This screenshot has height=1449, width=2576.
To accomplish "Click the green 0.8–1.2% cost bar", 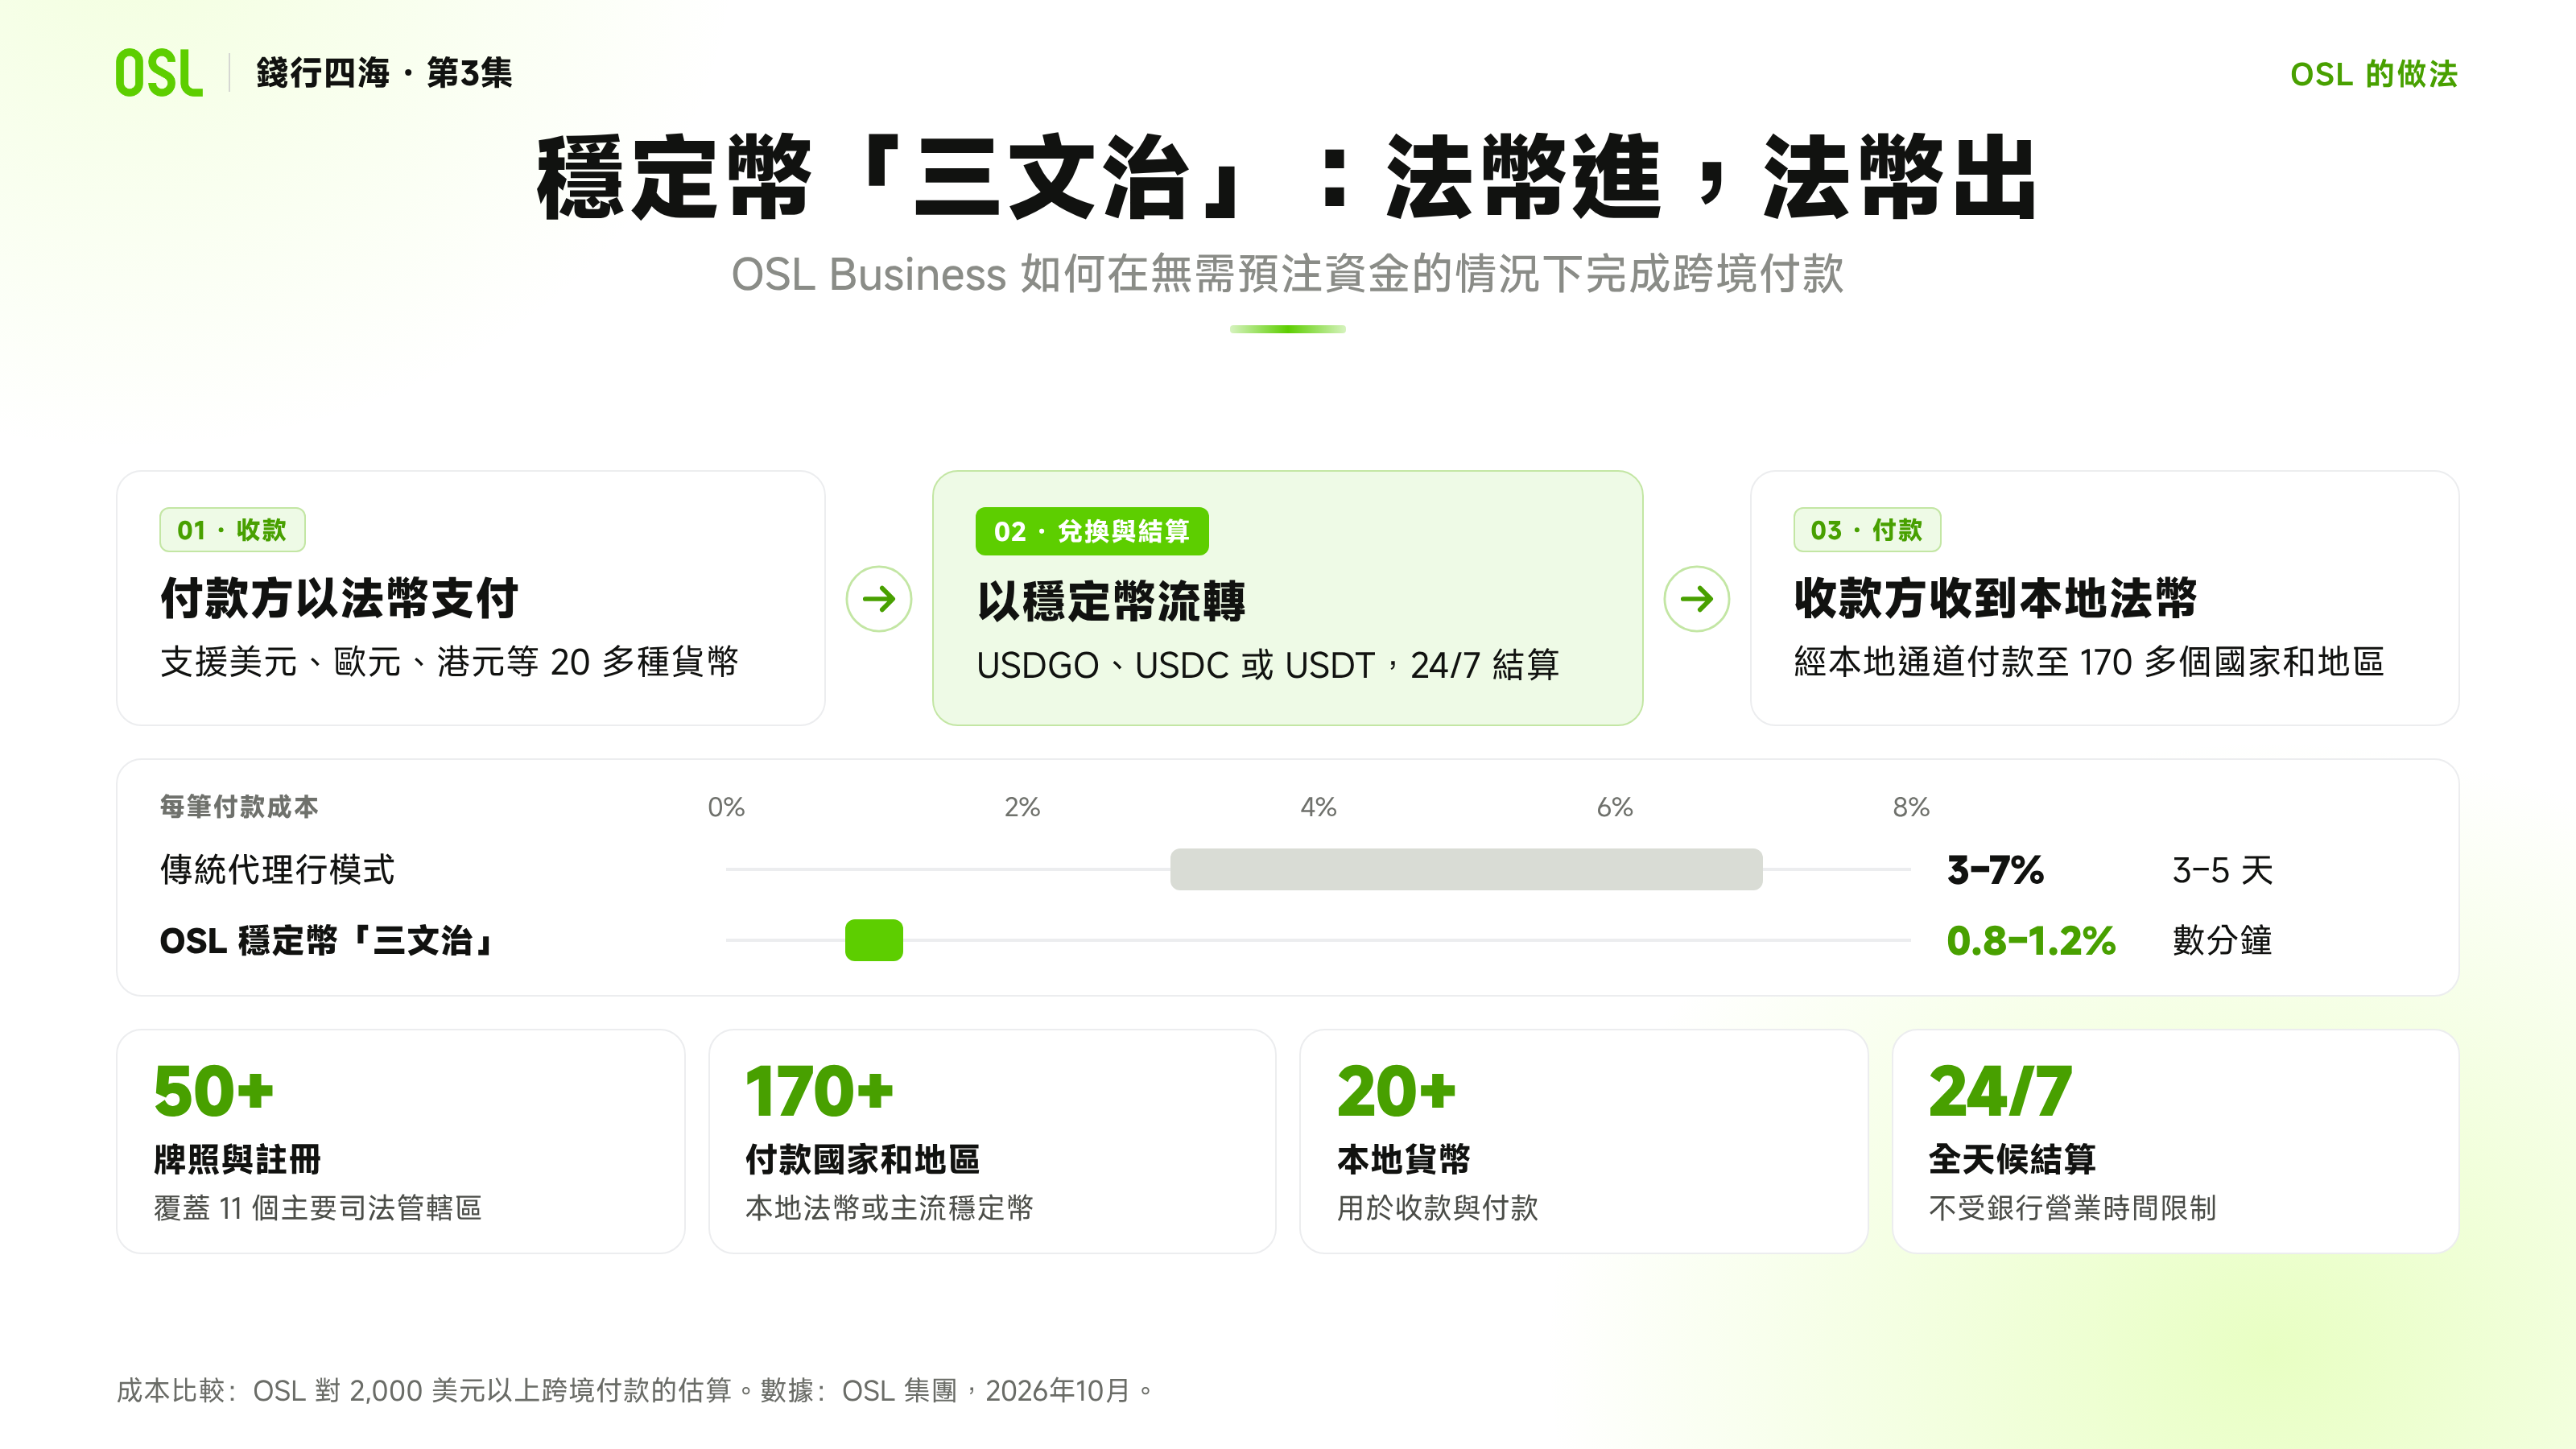I will 874,940.
